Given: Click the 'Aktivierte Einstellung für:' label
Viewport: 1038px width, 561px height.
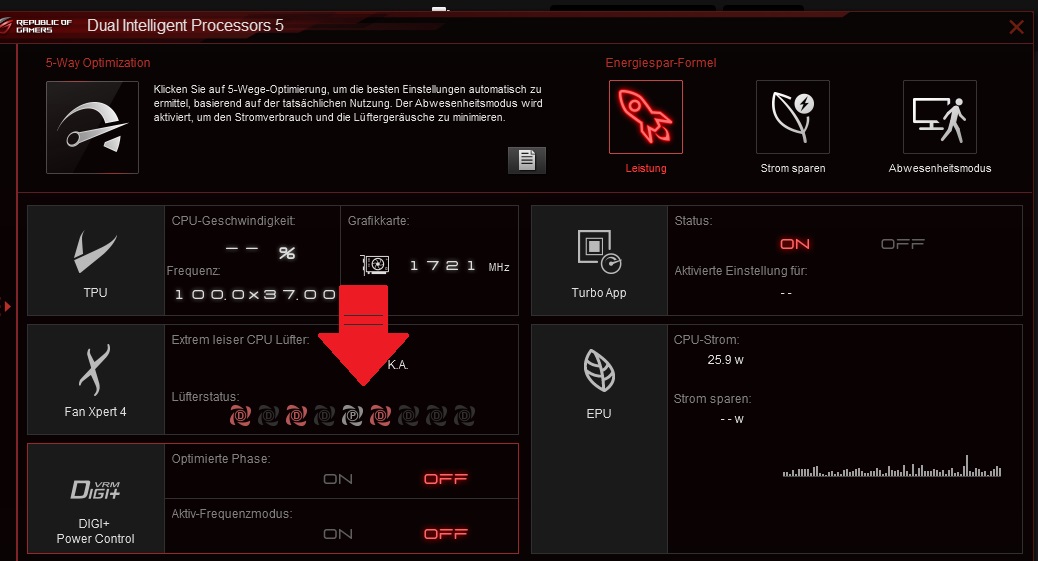Looking at the screenshot, I should pos(741,271).
